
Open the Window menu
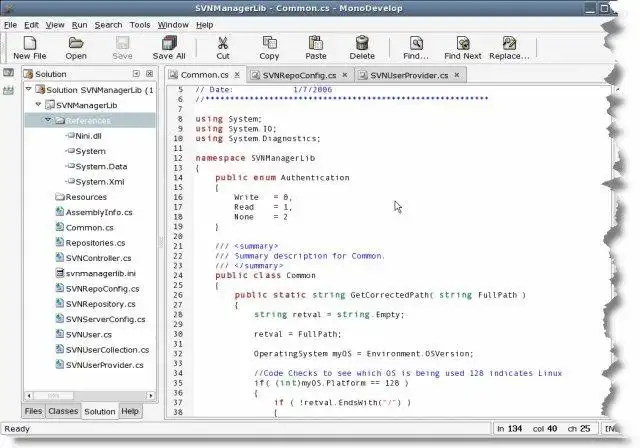coord(173,25)
